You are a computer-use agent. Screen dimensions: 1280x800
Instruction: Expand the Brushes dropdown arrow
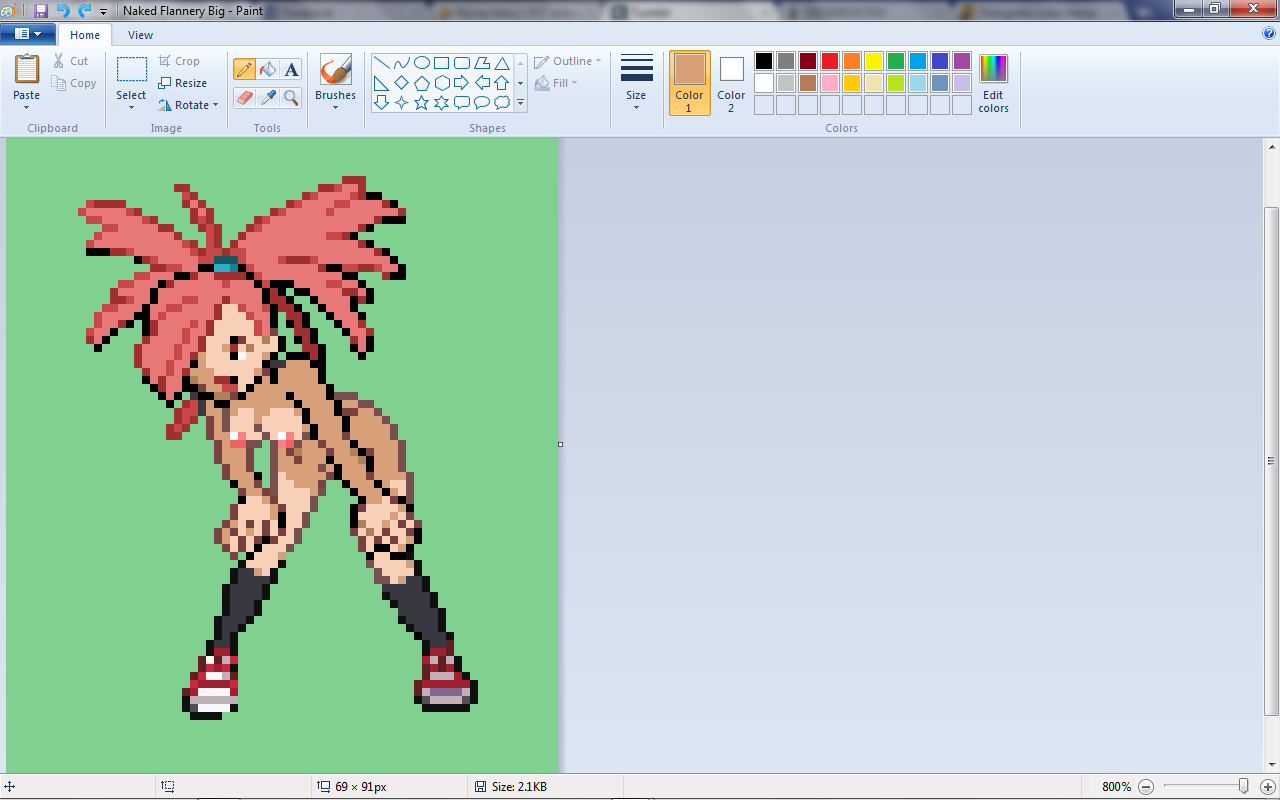(x=335, y=107)
